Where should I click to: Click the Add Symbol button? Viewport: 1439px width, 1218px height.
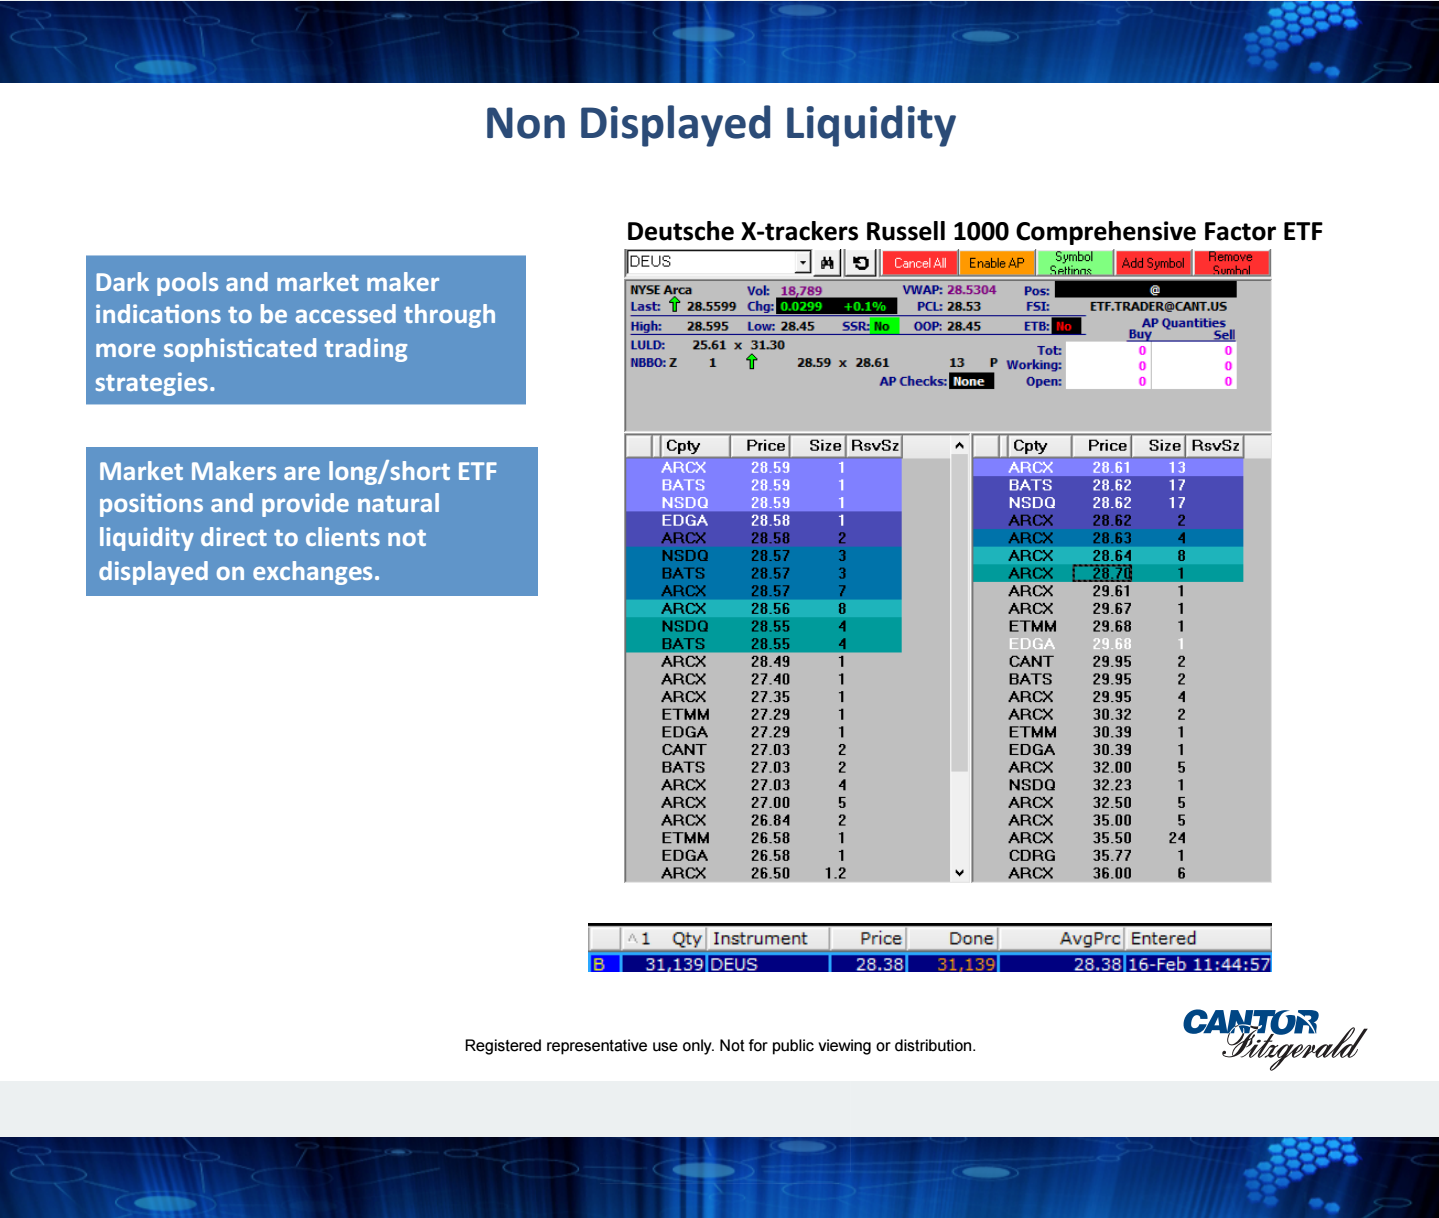click(1153, 263)
